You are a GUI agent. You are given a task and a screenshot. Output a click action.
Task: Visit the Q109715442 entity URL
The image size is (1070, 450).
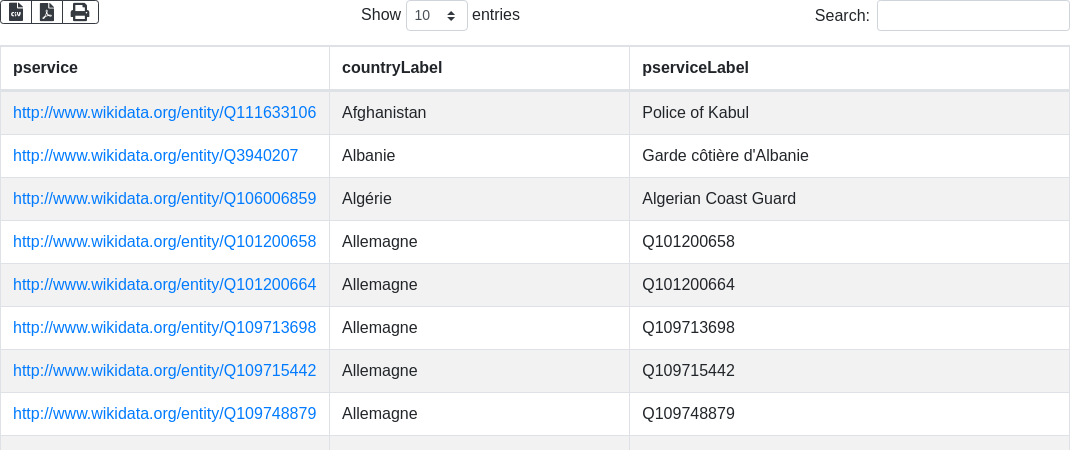(x=164, y=371)
